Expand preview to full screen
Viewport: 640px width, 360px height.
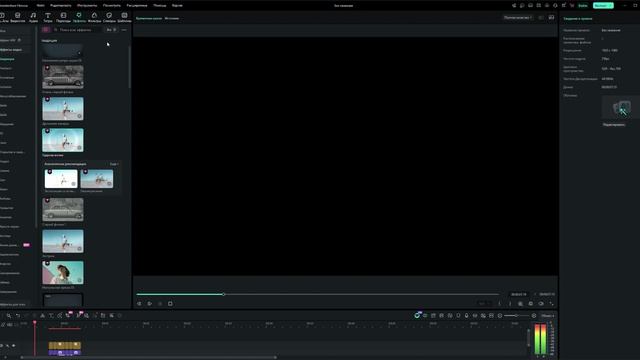point(551,304)
